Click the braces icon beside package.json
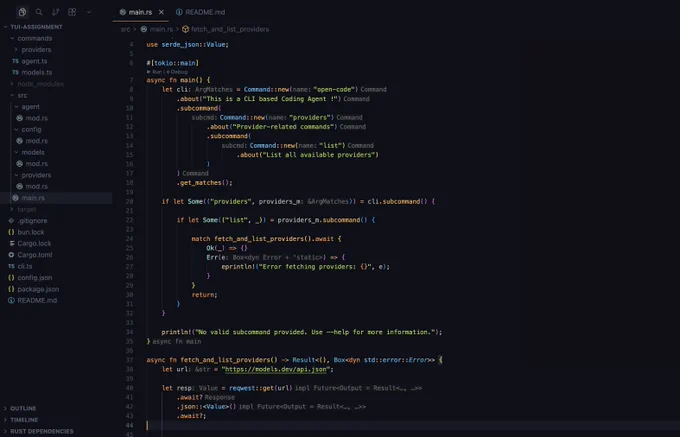Viewport: 680px width, 437px height. click(x=11, y=289)
